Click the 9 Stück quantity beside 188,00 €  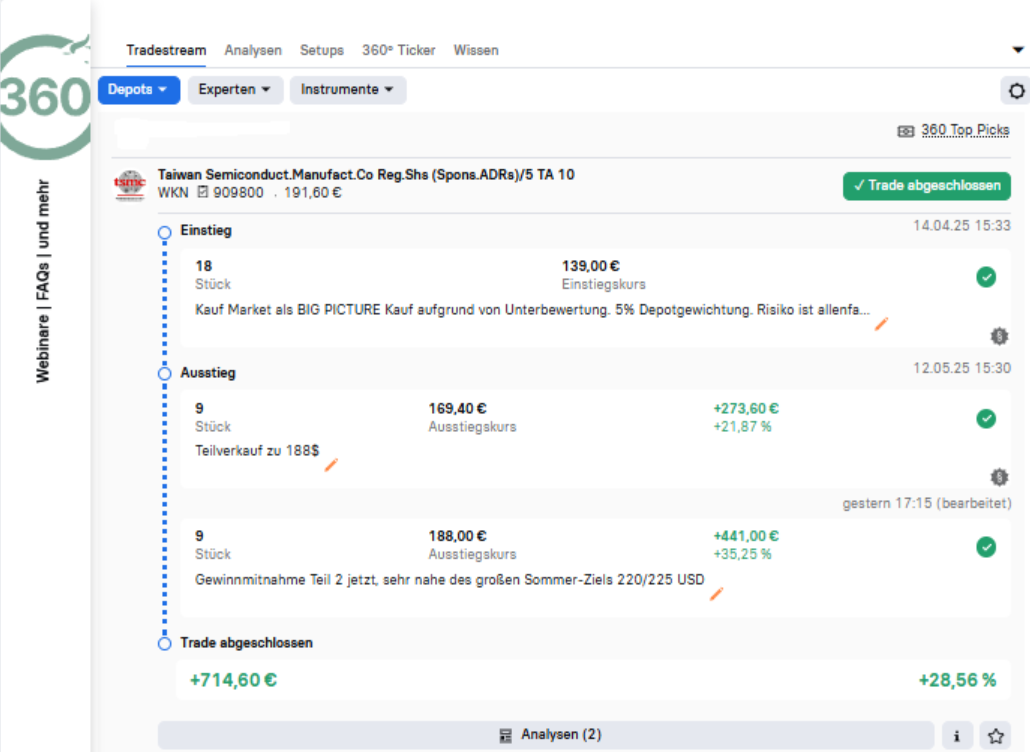pyautogui.click(x=213, y=544)
